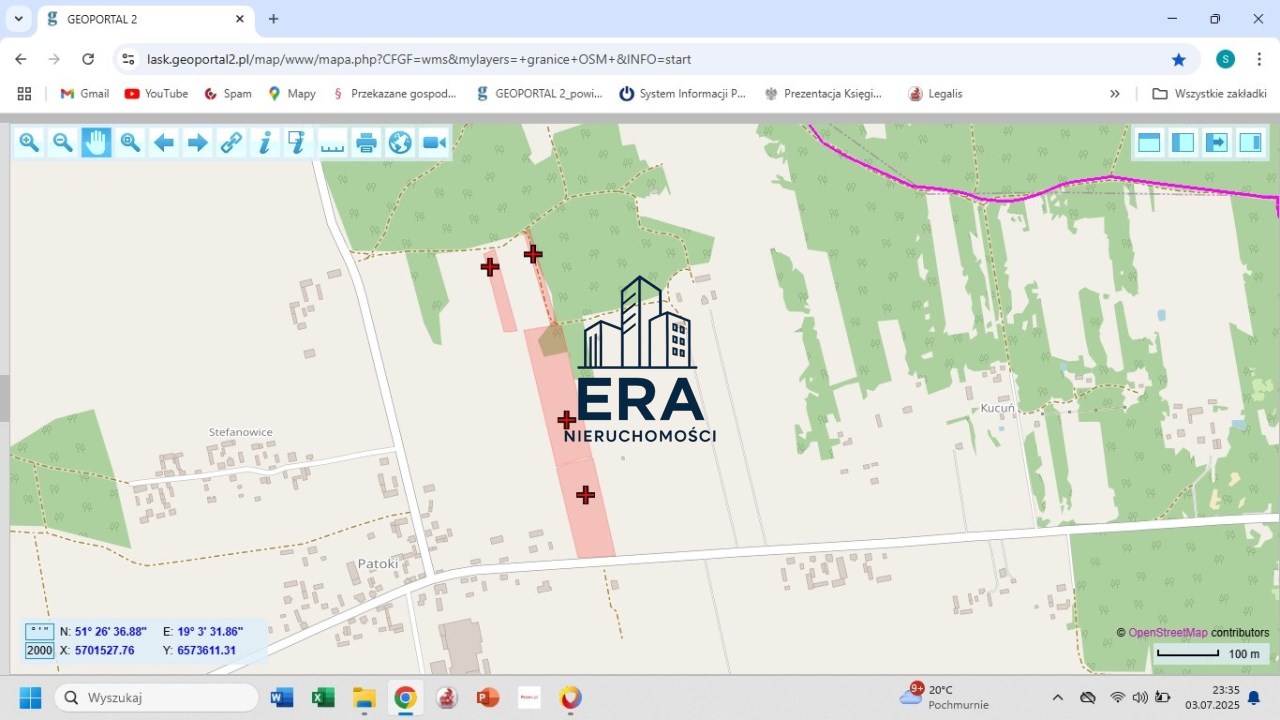1280x720 pixels.
Task: Open the Legalis bookmark
Action: click(935, 93)
